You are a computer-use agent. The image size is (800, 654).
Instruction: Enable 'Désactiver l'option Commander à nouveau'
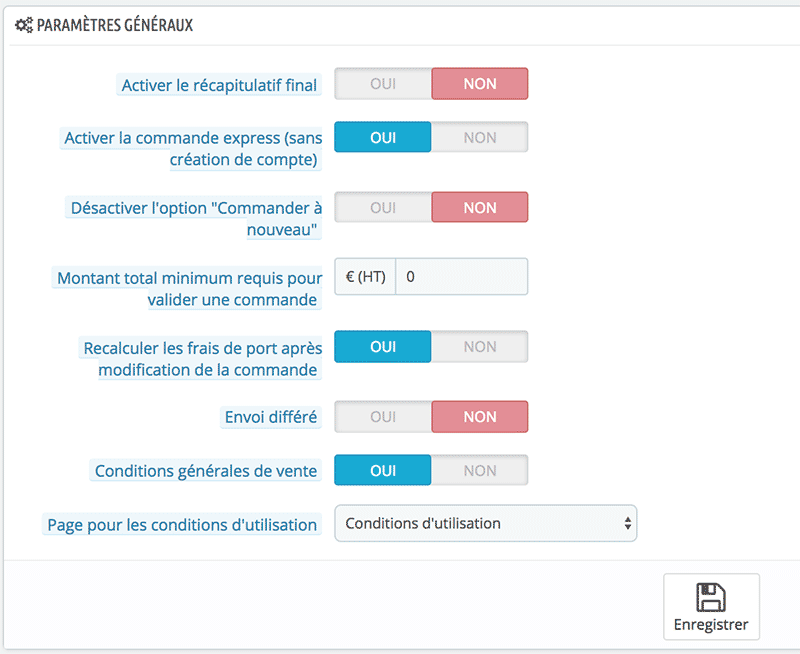(382, 207)
